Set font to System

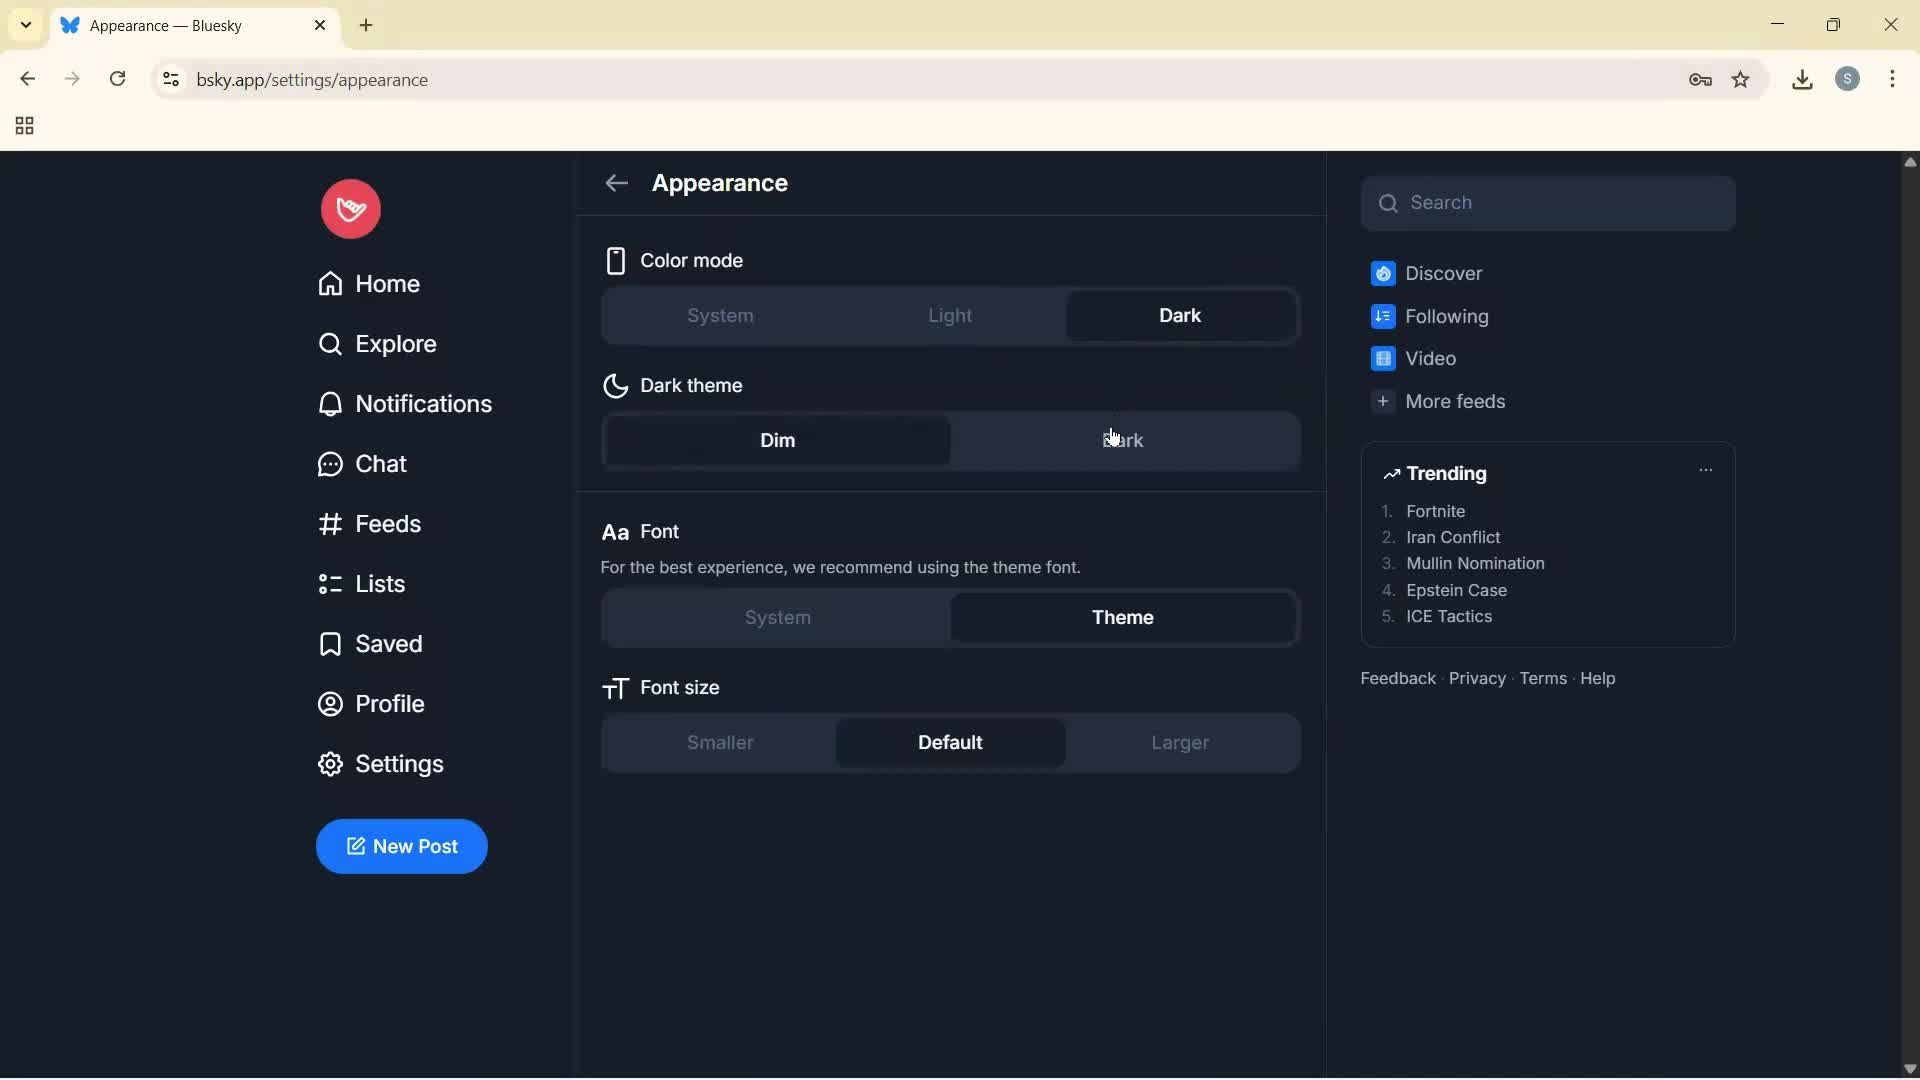point(777,617)
